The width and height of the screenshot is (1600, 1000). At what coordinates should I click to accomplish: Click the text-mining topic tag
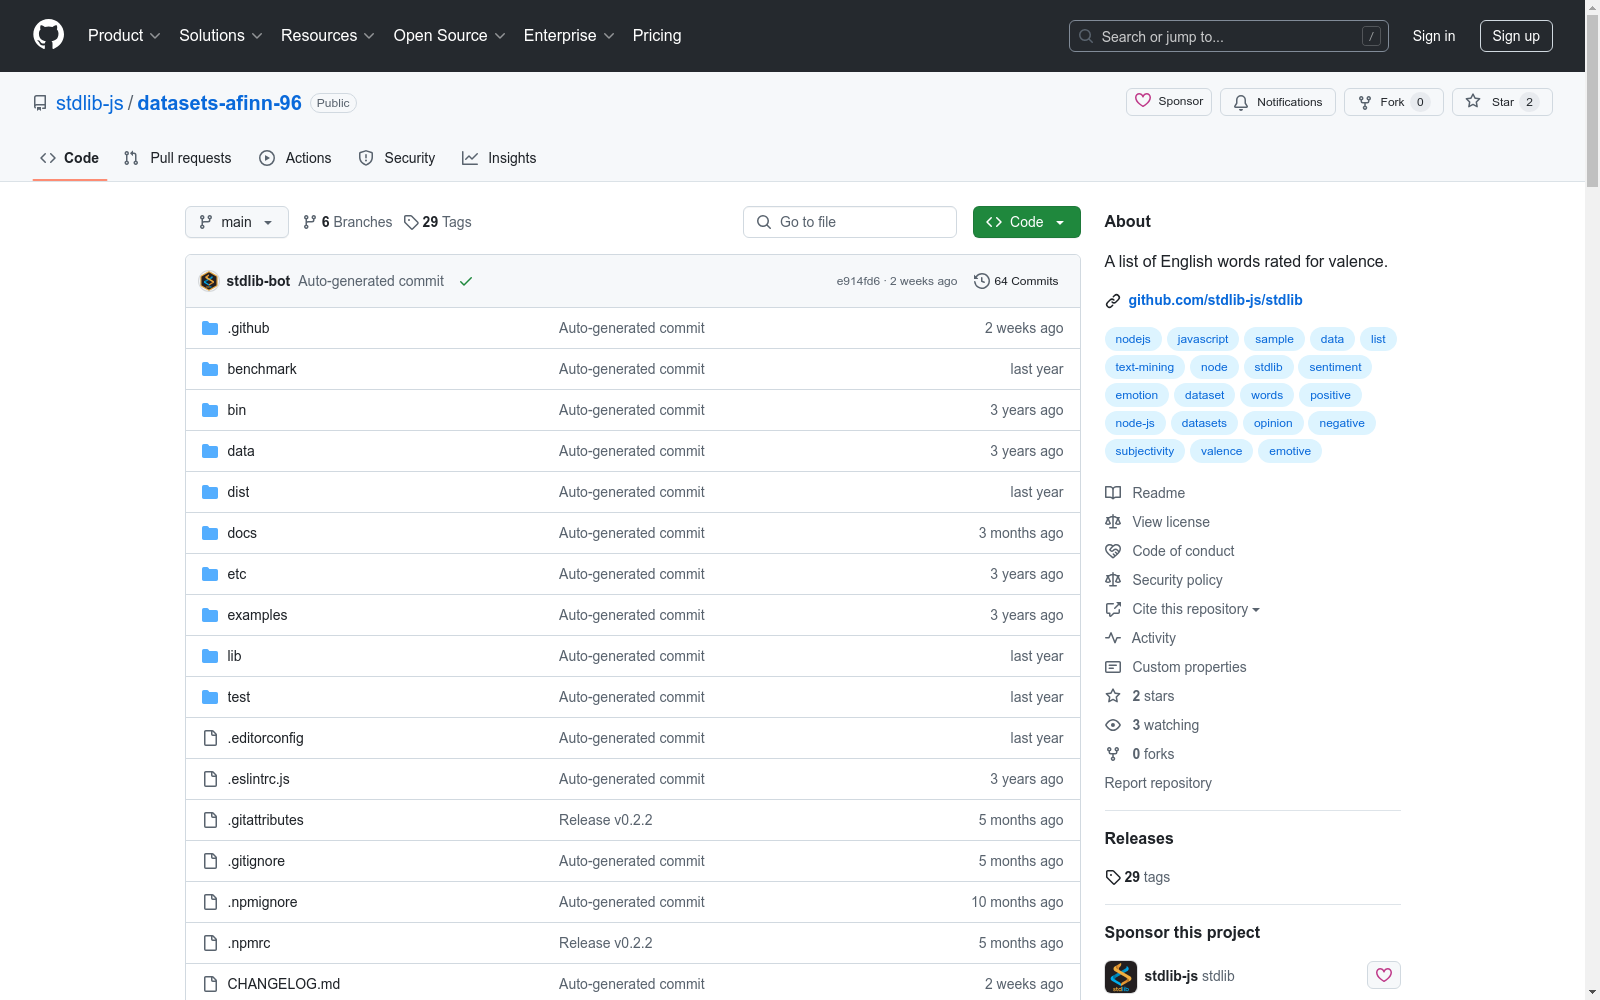(x=1144, y=367)
